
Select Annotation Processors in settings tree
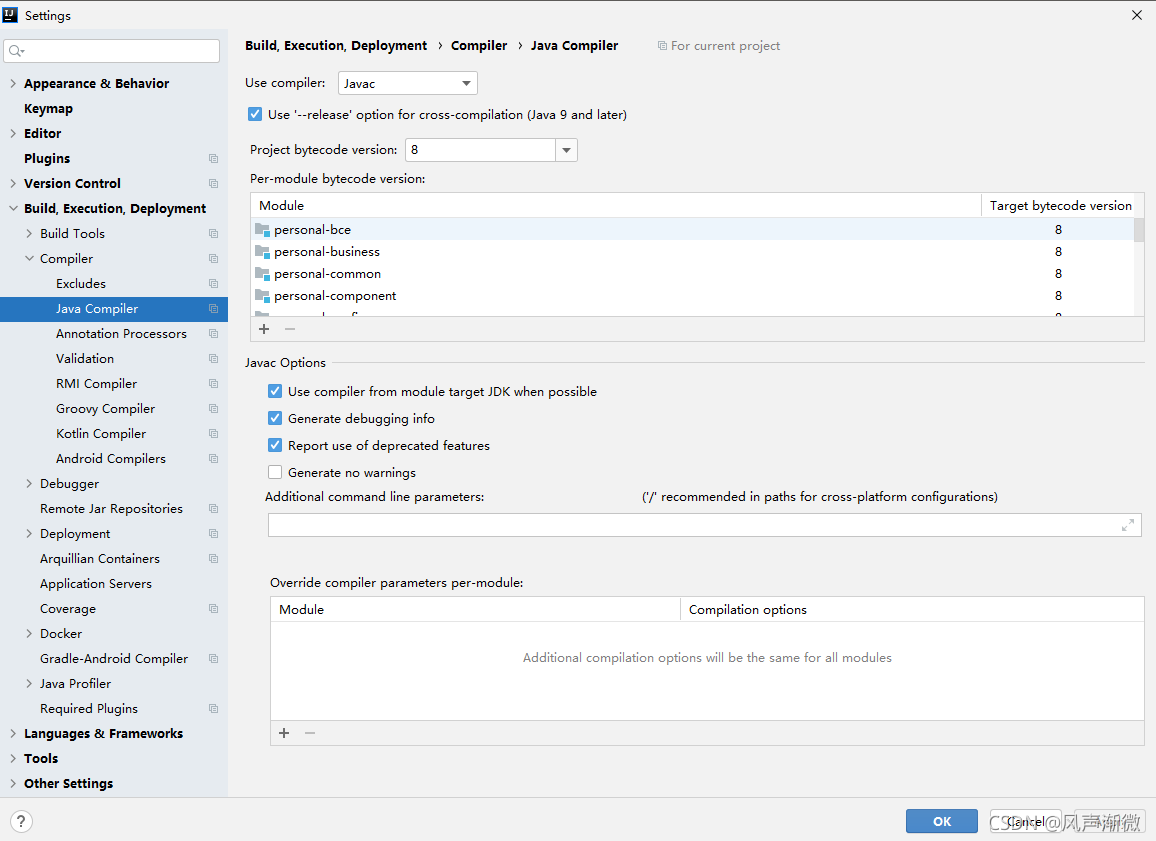pos(121,334)
